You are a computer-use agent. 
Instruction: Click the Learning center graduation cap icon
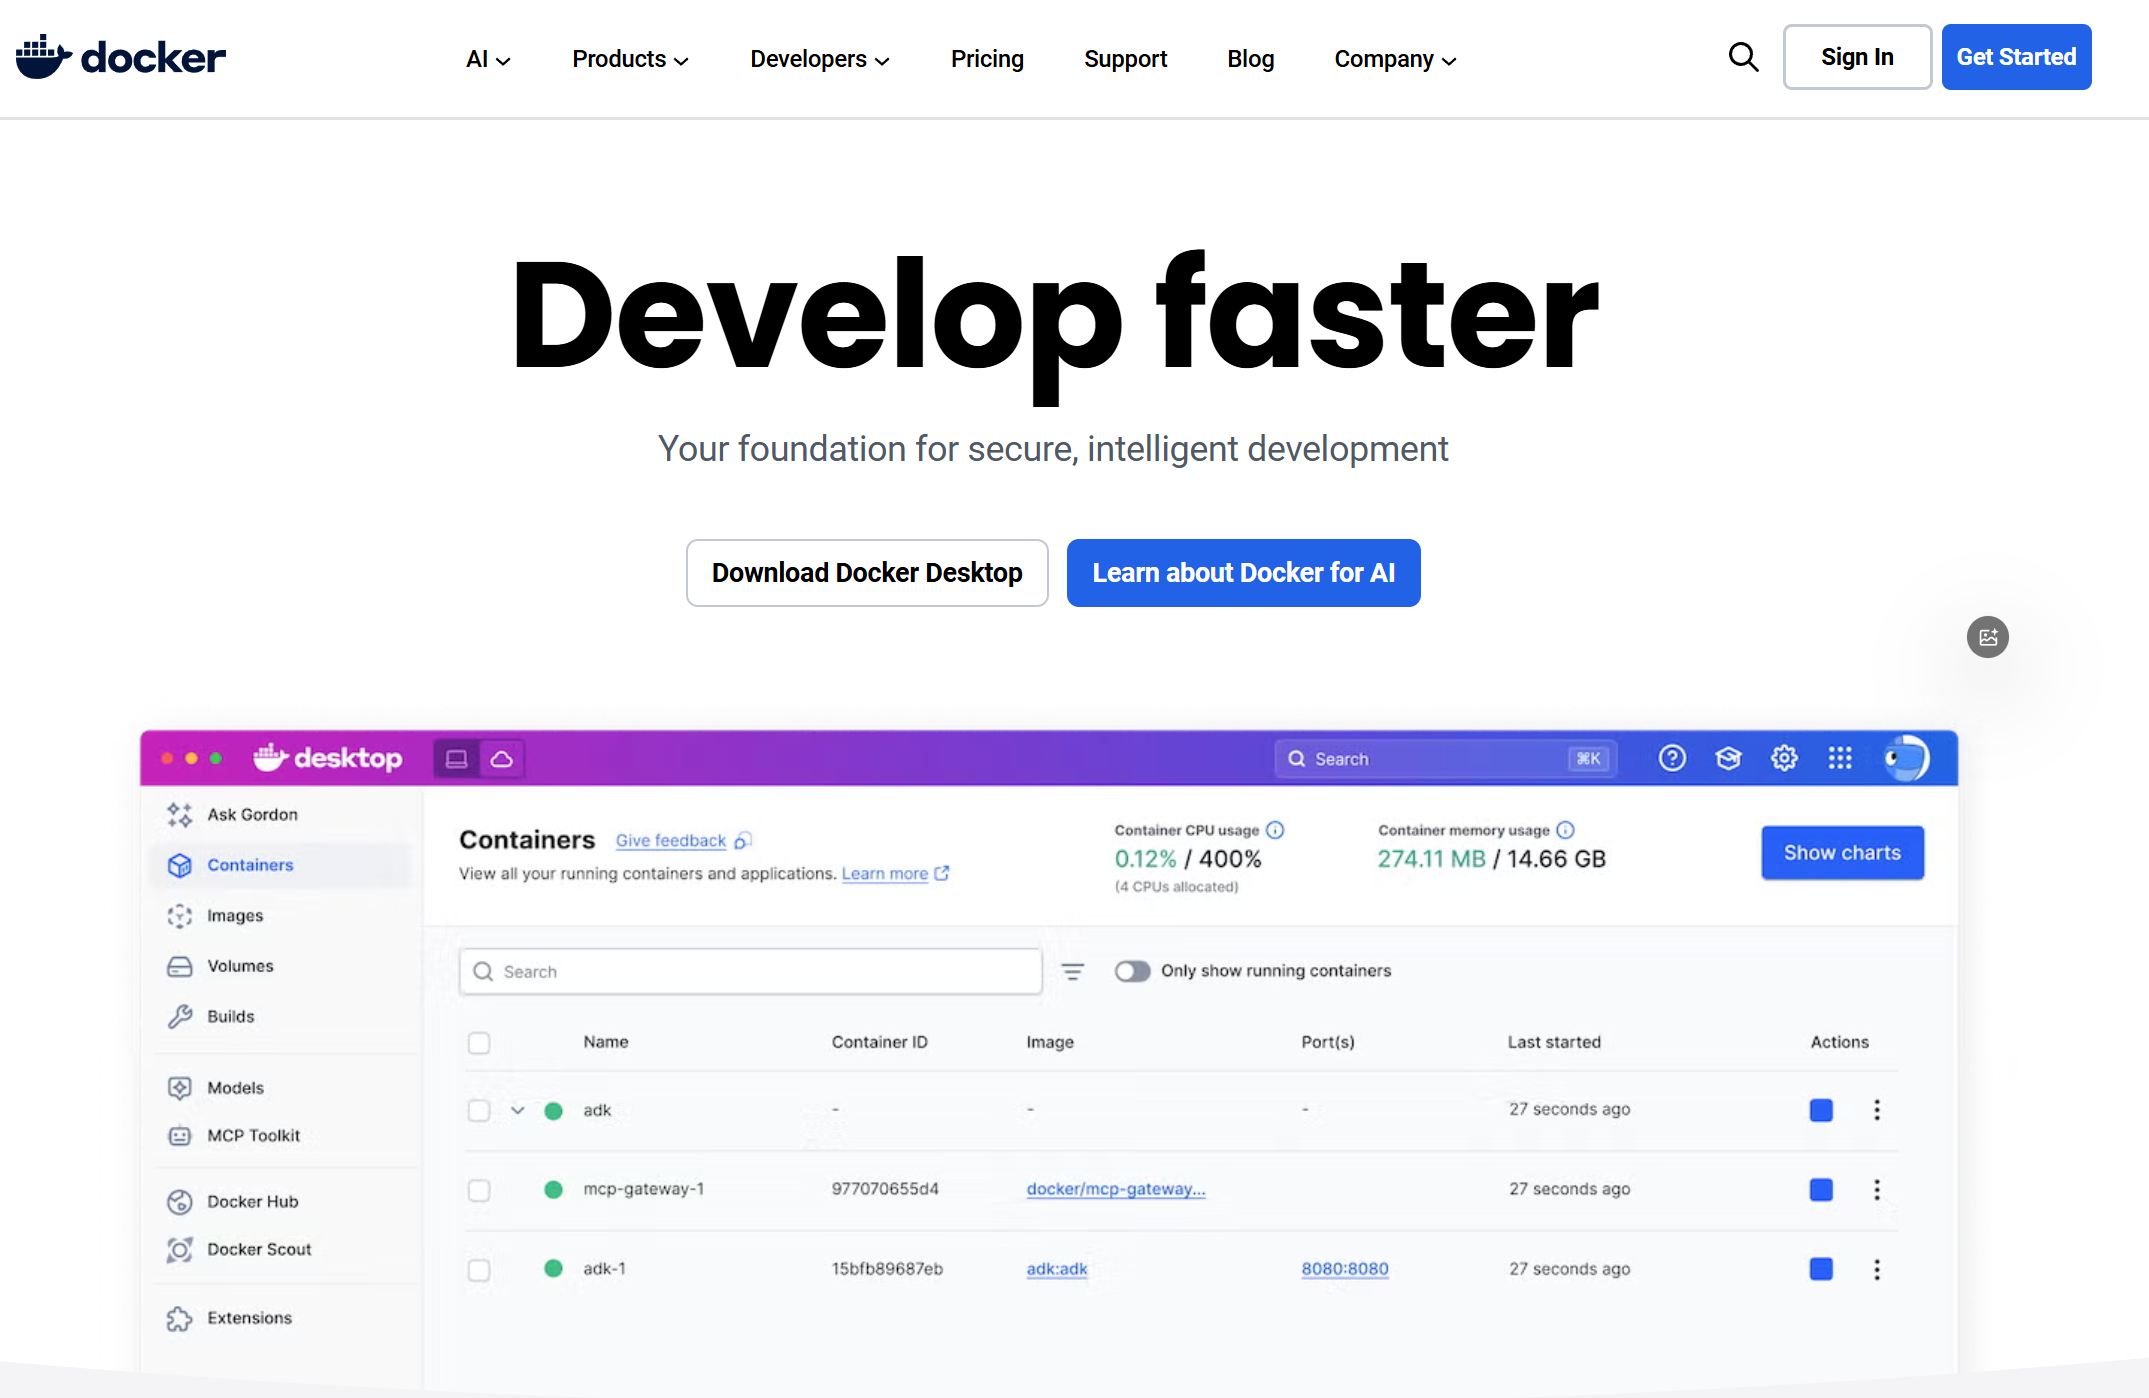[1728, 758]
